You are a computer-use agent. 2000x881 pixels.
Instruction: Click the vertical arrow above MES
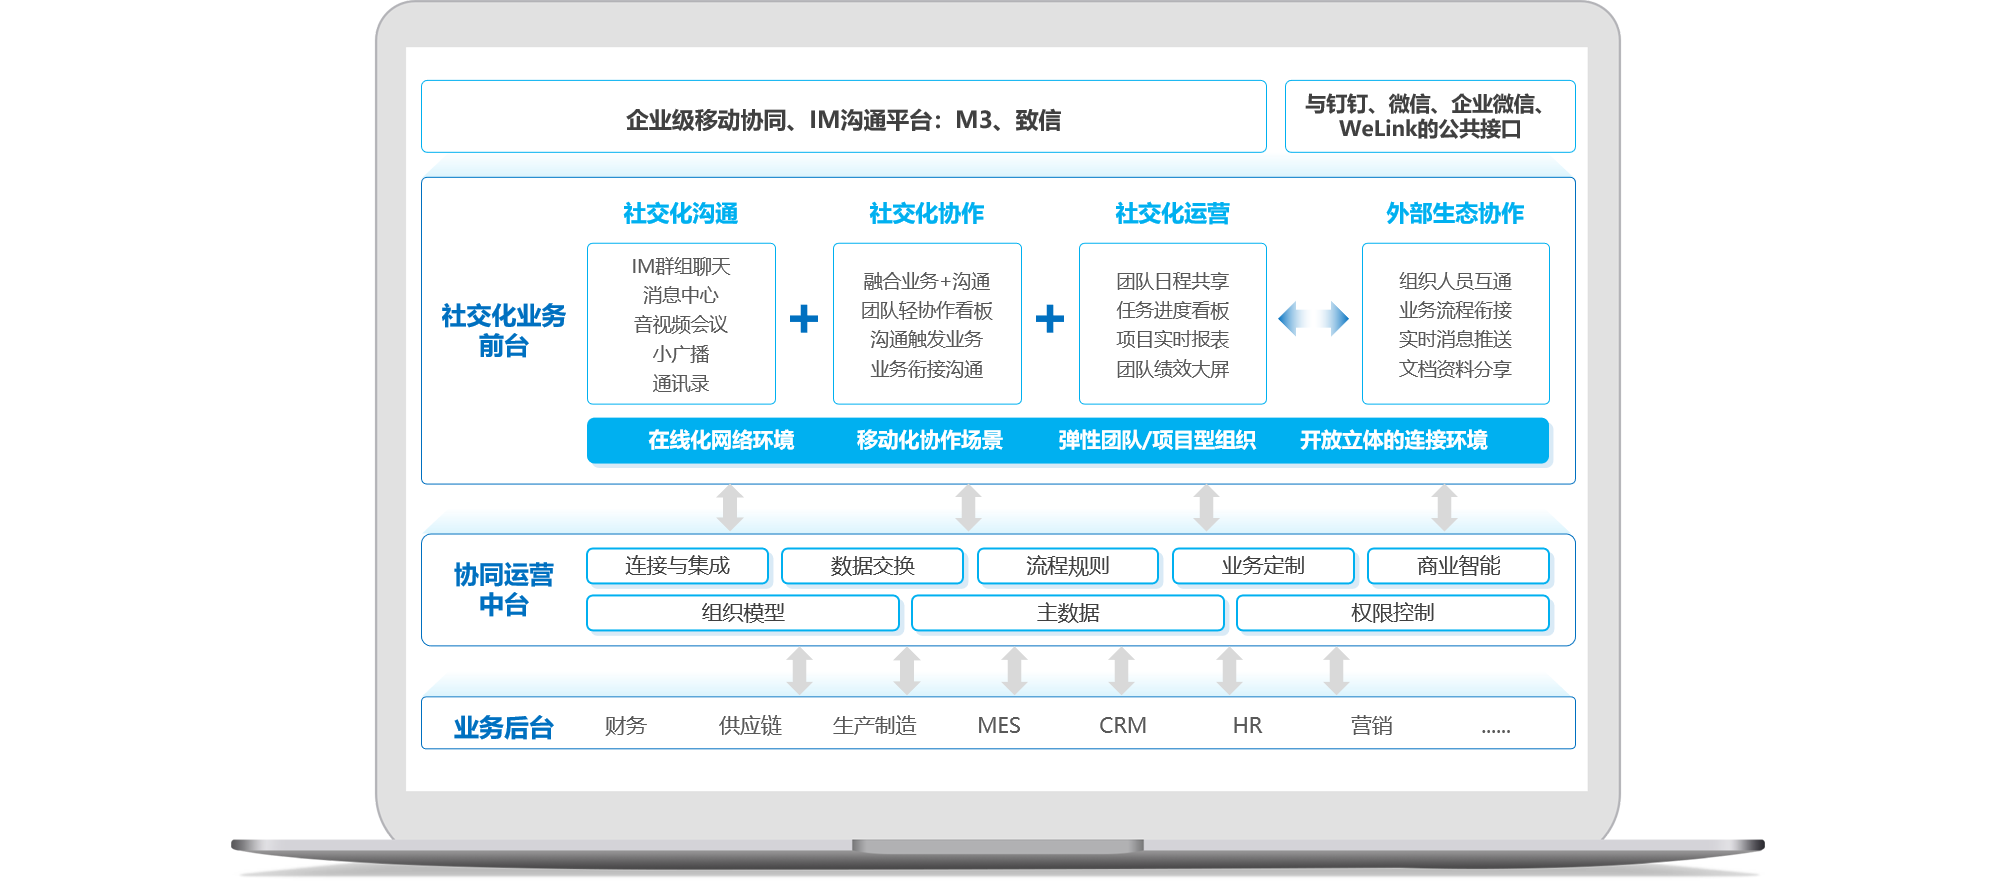[x=1014, y=670]
